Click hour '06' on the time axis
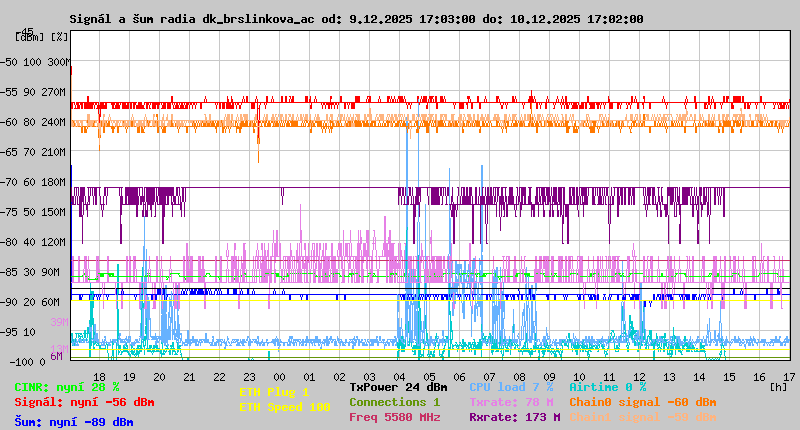 pyautogui.click(x=459, y=377)
